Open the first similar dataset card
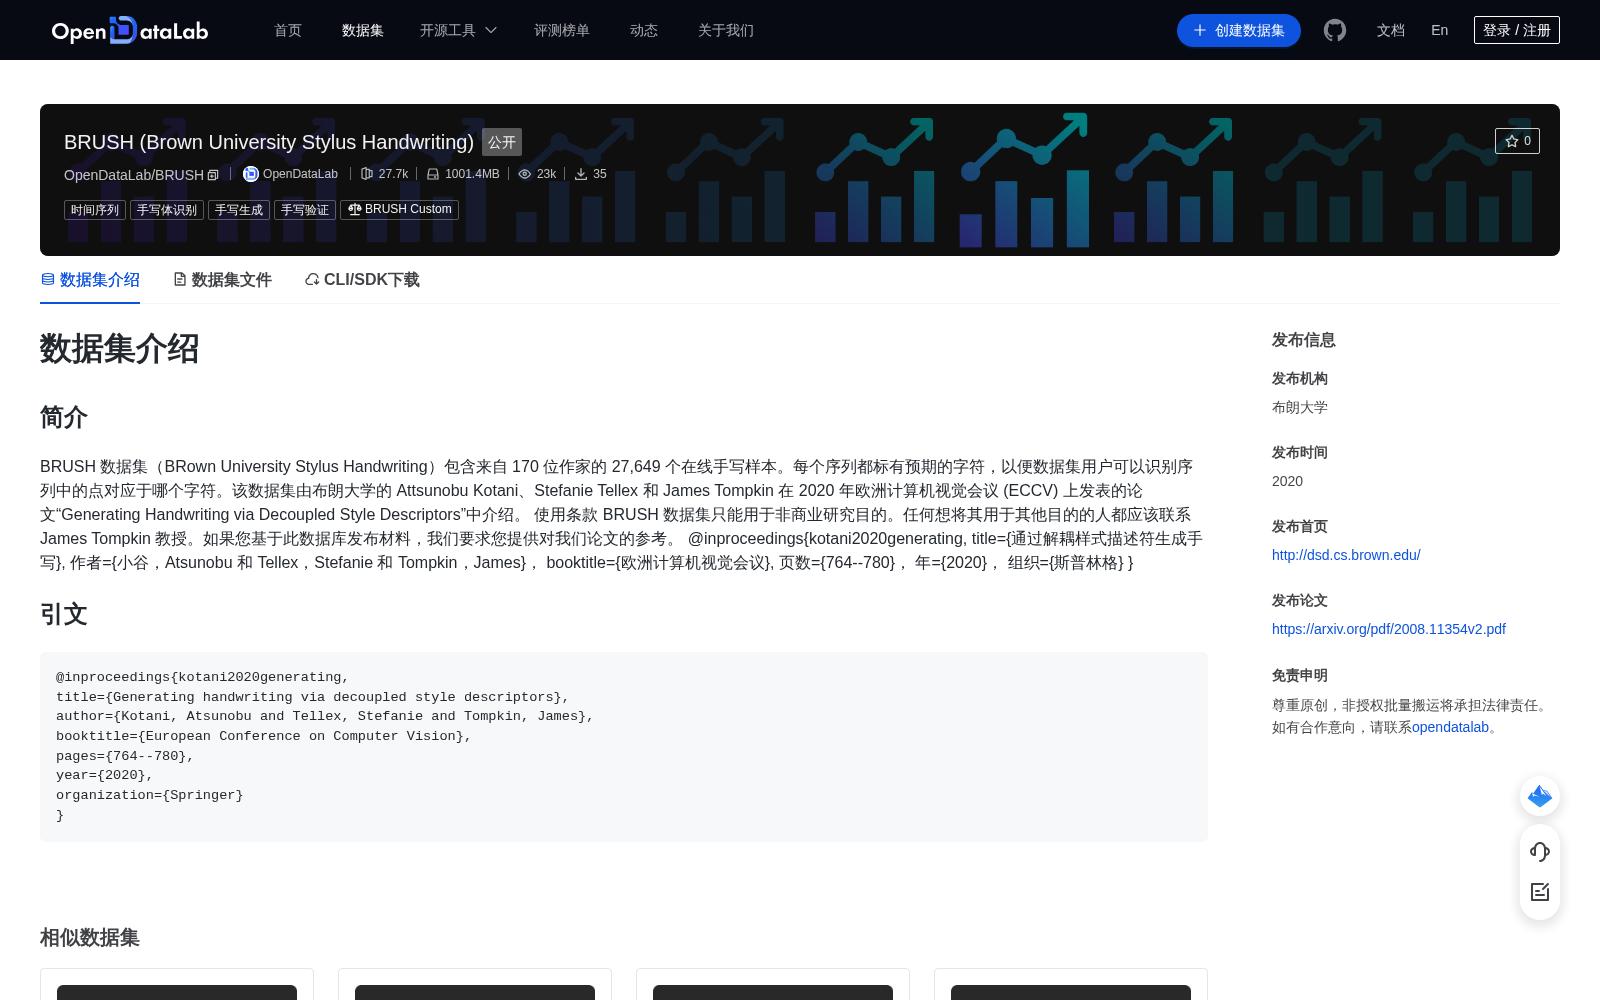This screenshot has width=1600, height=1000. coord(177,985)
